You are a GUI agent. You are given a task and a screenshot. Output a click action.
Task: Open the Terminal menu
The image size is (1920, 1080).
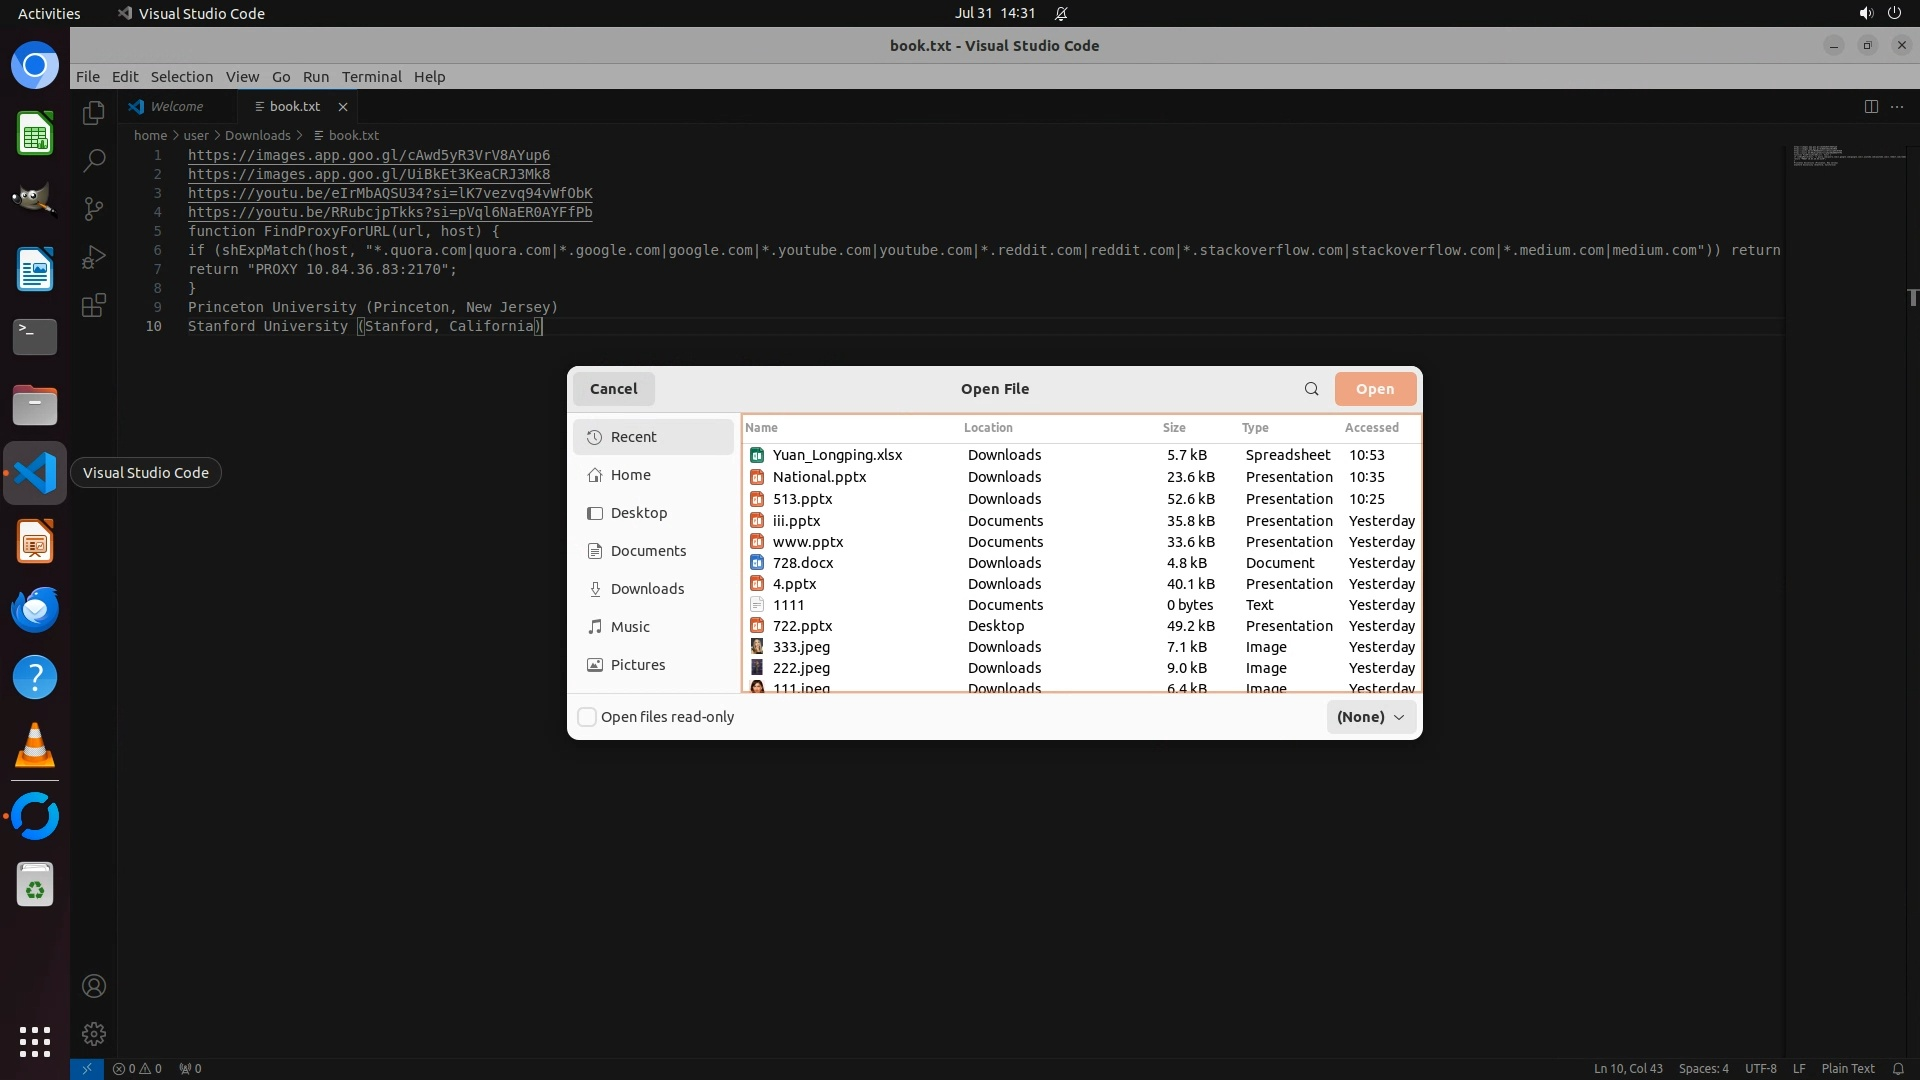tap(371, 77)
